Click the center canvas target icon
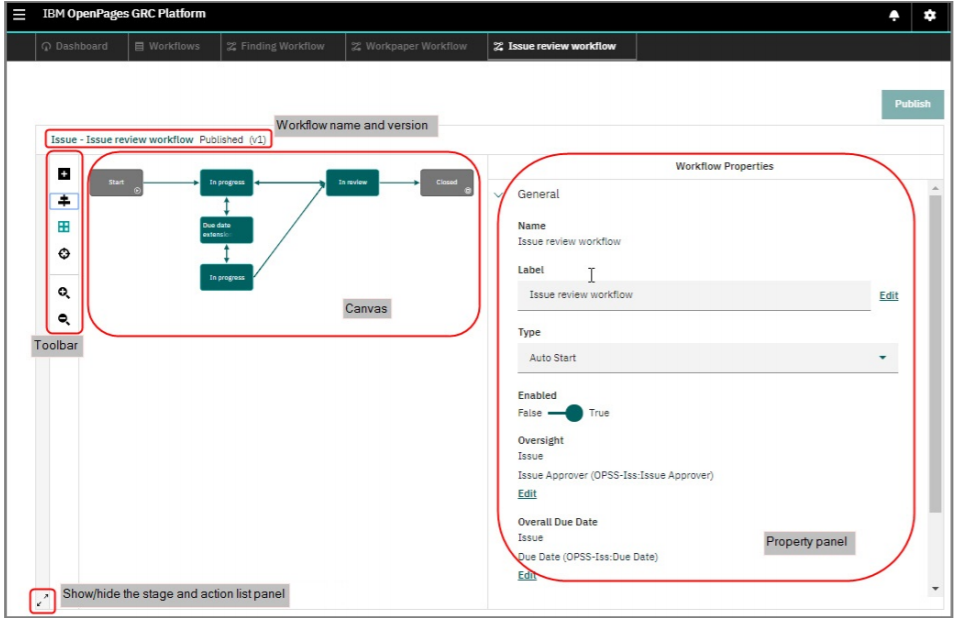The height and width of the screenshot is (618, 959). pyautogui.click(x=64, y=253)
